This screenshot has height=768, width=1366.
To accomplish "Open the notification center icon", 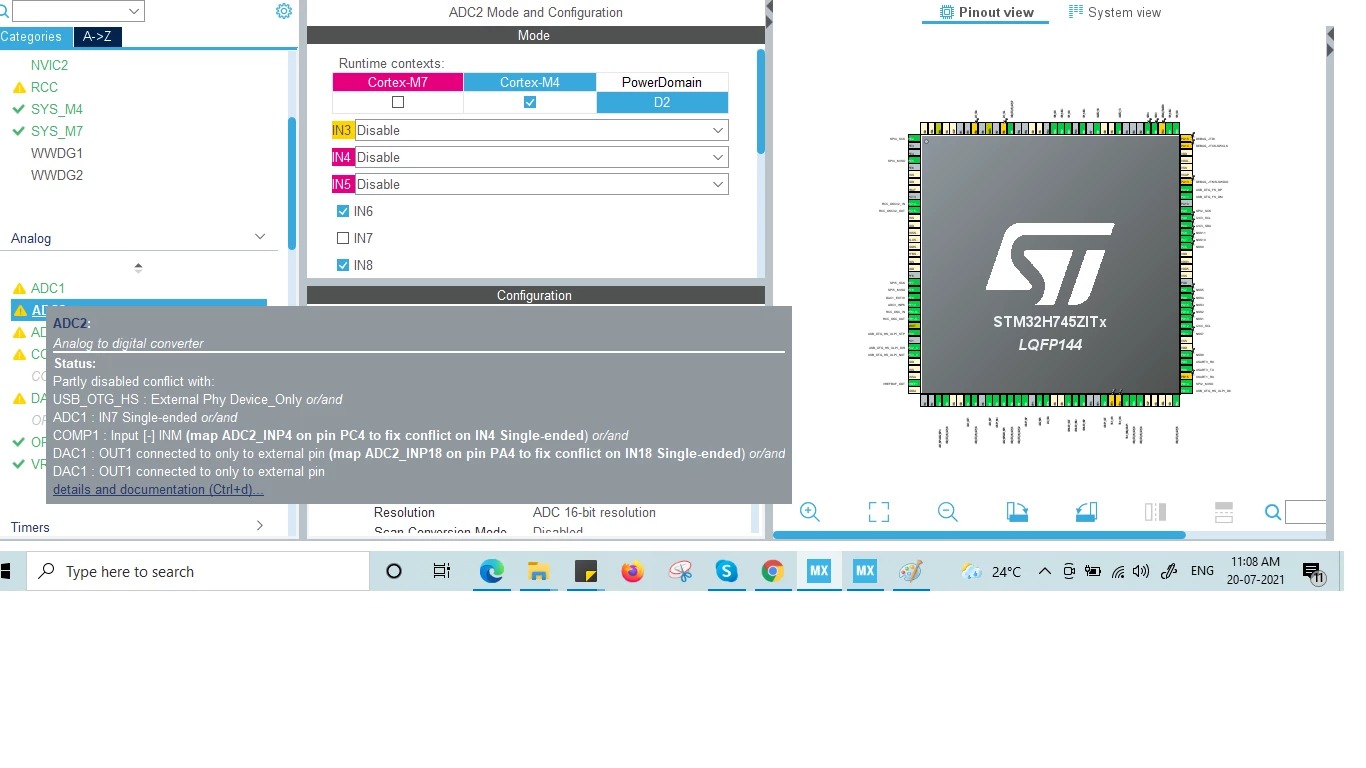I will tap(1313, 572).
